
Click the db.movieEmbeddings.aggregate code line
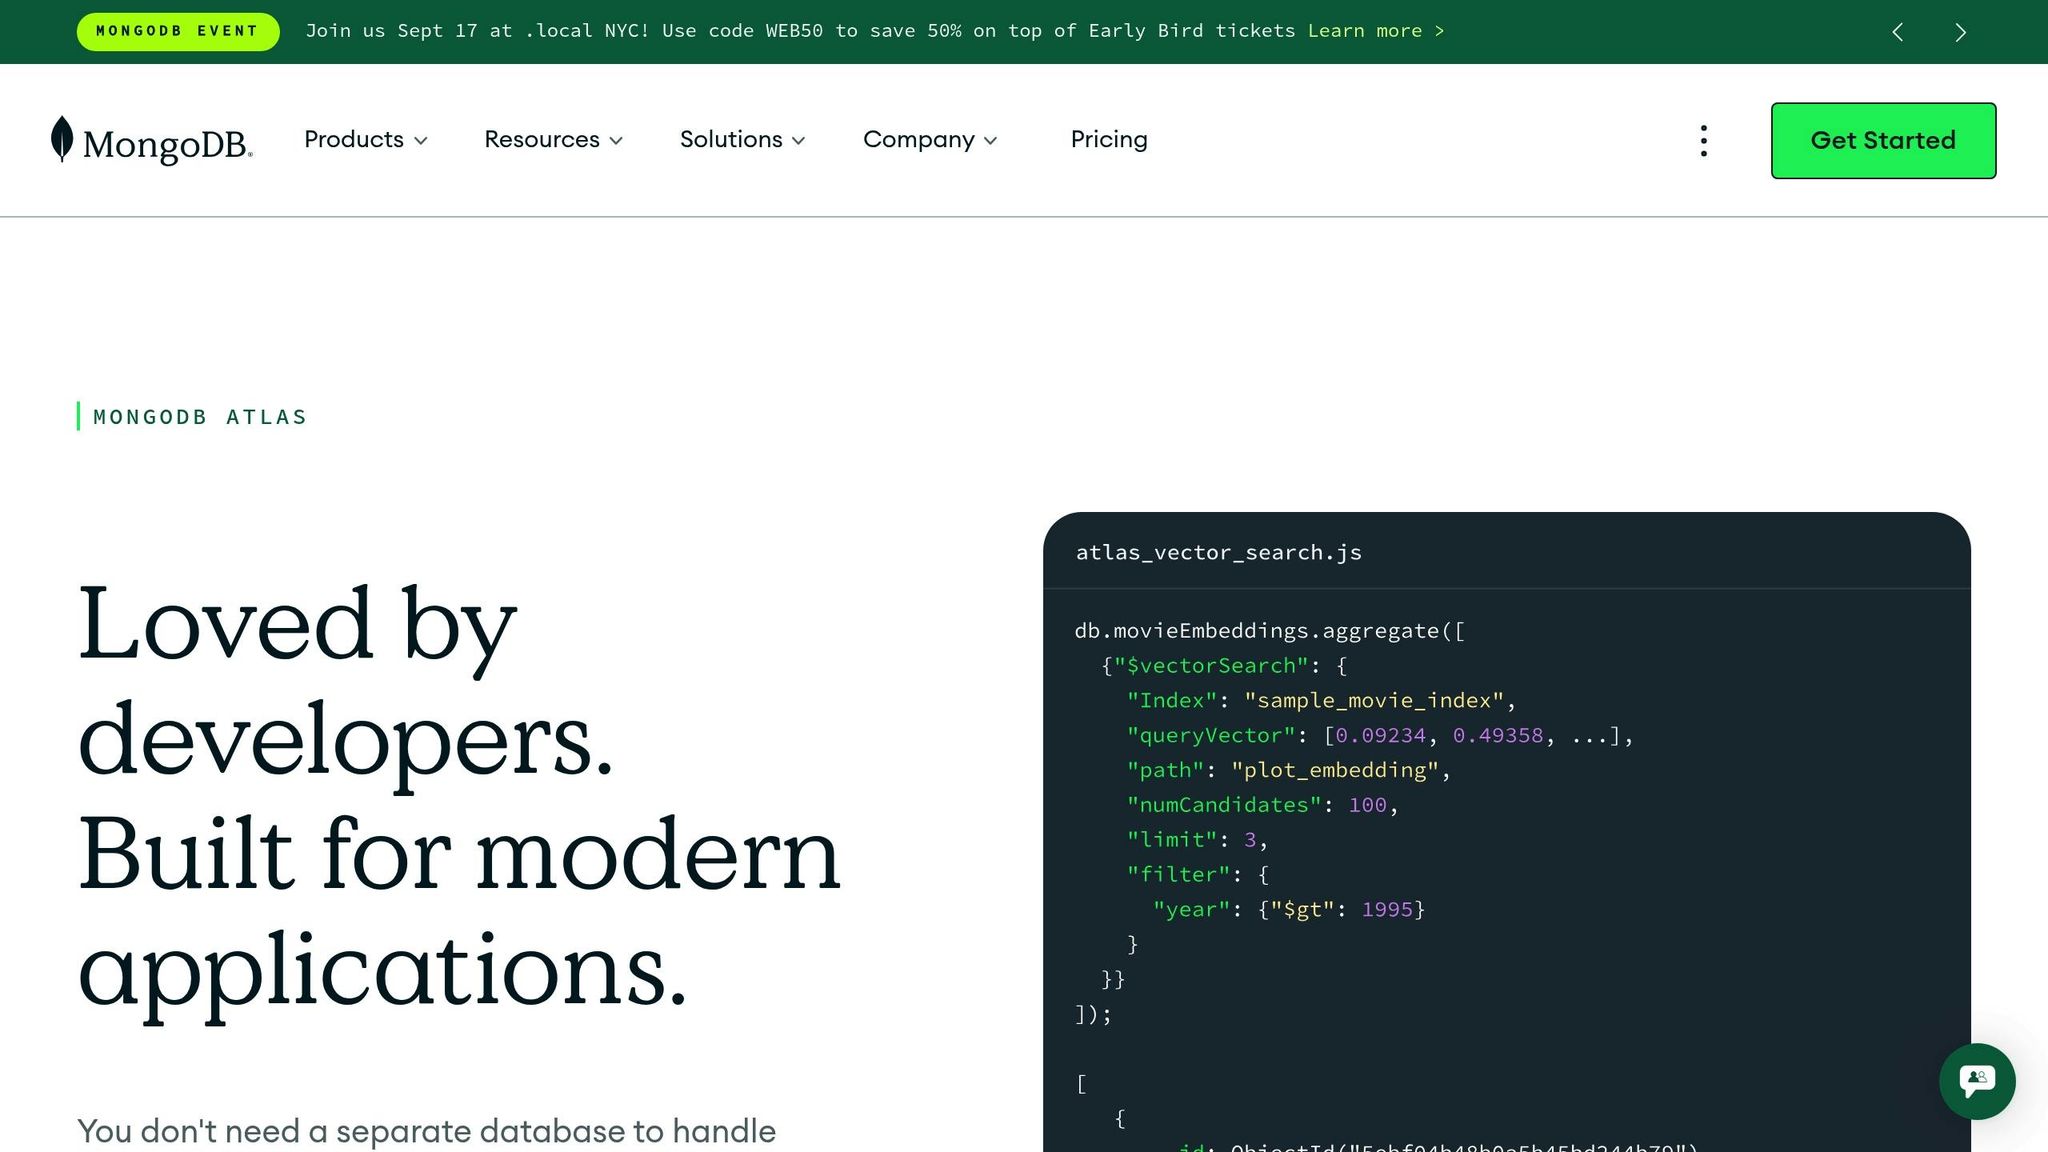tap(1269, 631)
